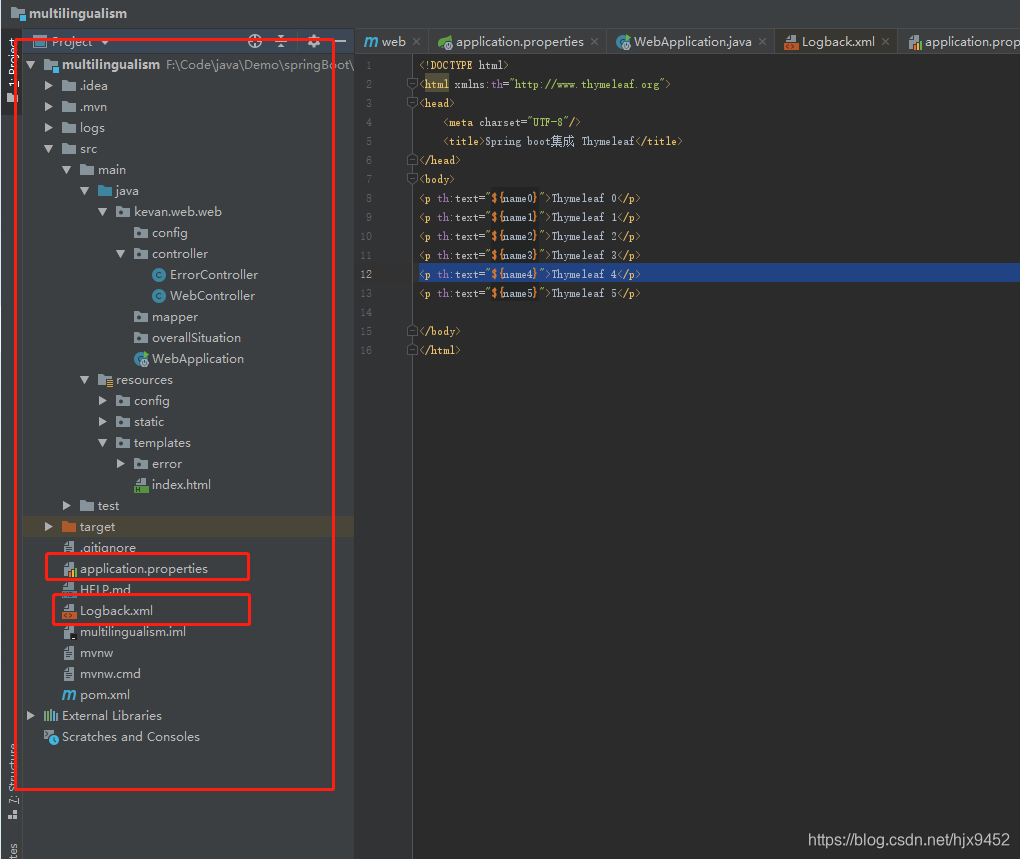Open the 1: Project tool window button

pos(12,70)
